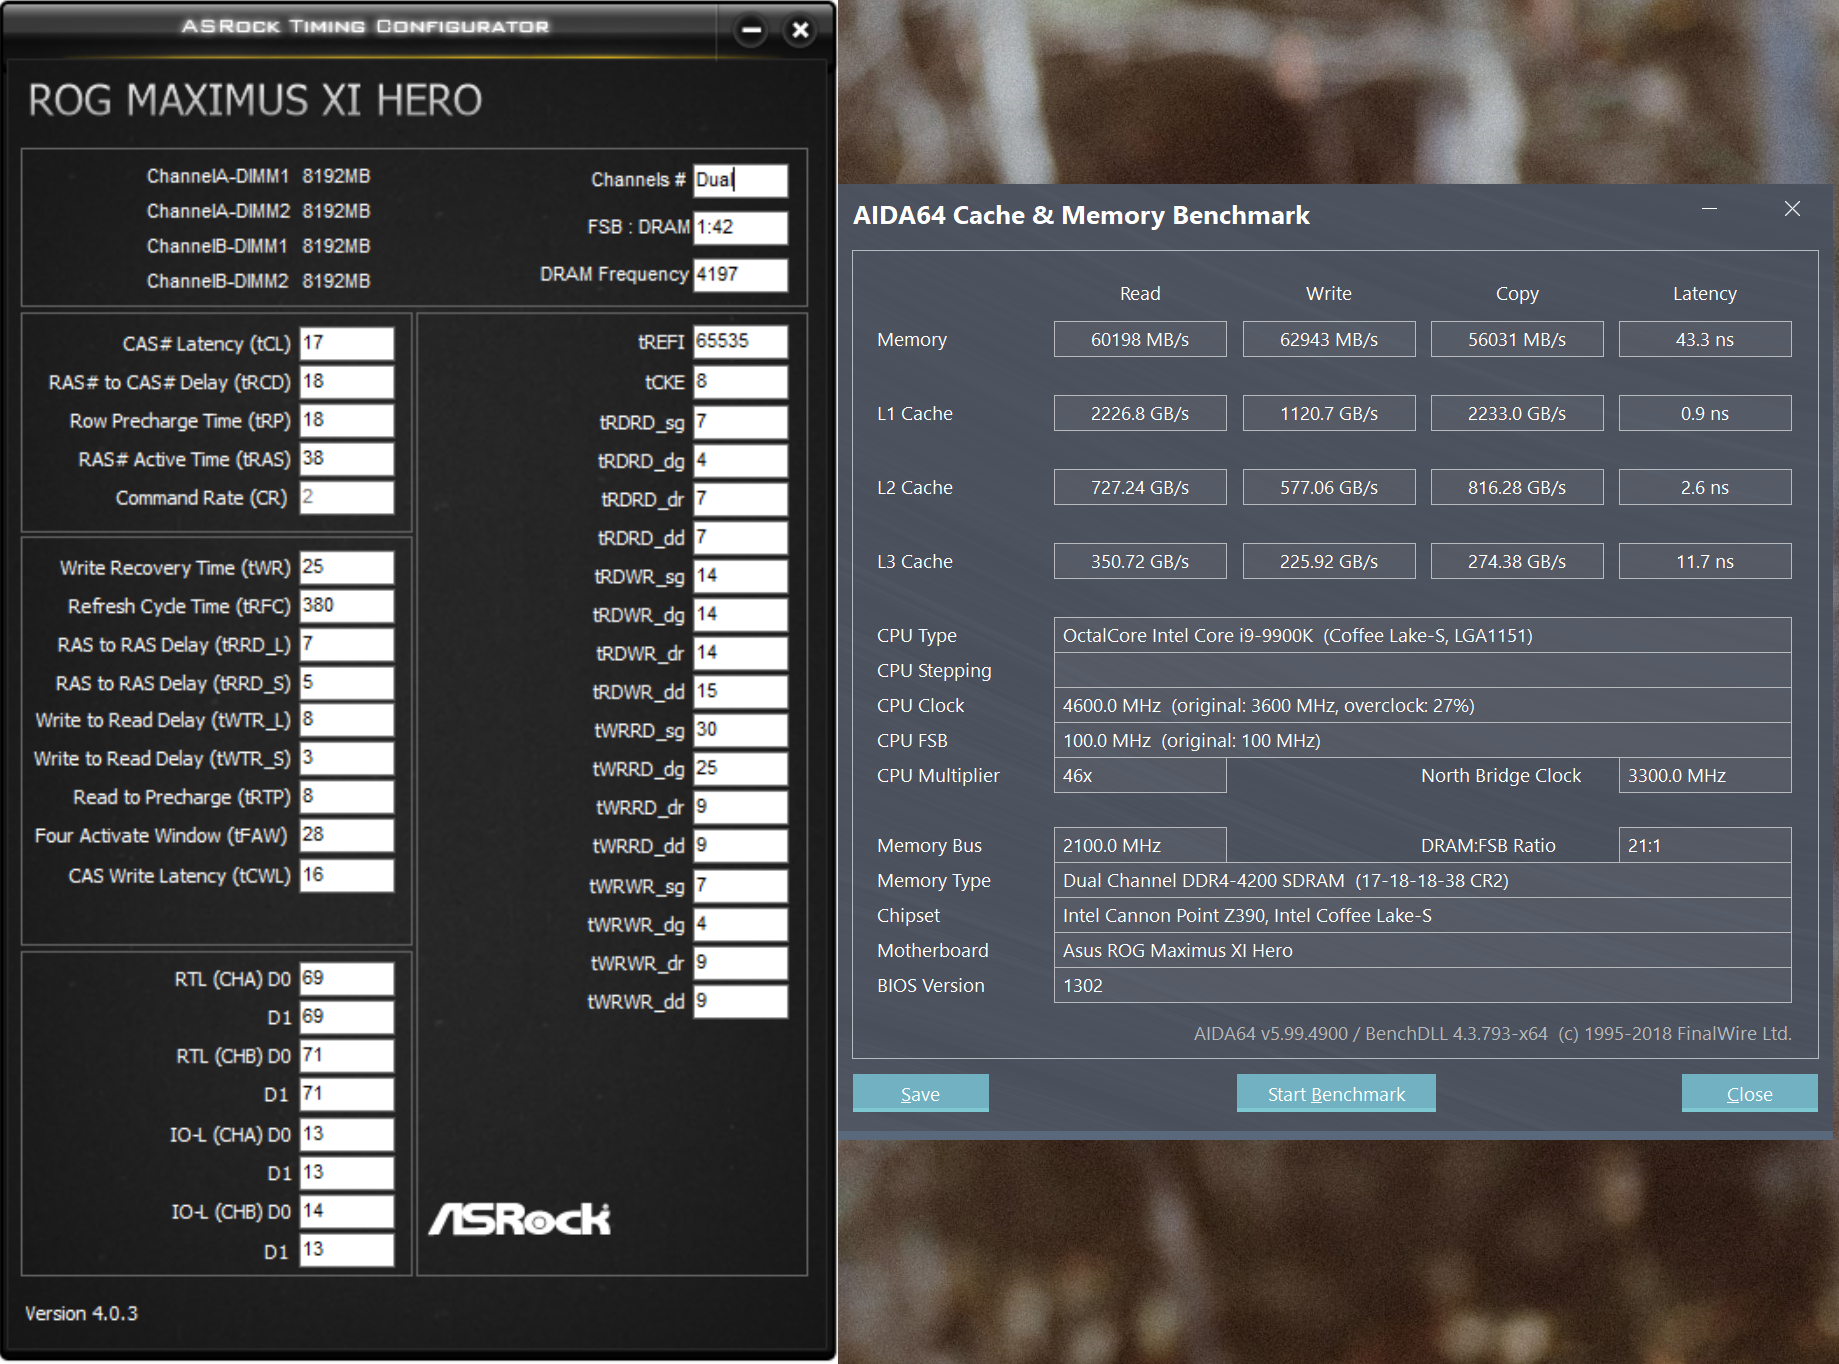The height and width of the screenshot is (1364, 1839).
Task: Select the Memory Write result 62943 MB/s
Action: [1329, 339]
